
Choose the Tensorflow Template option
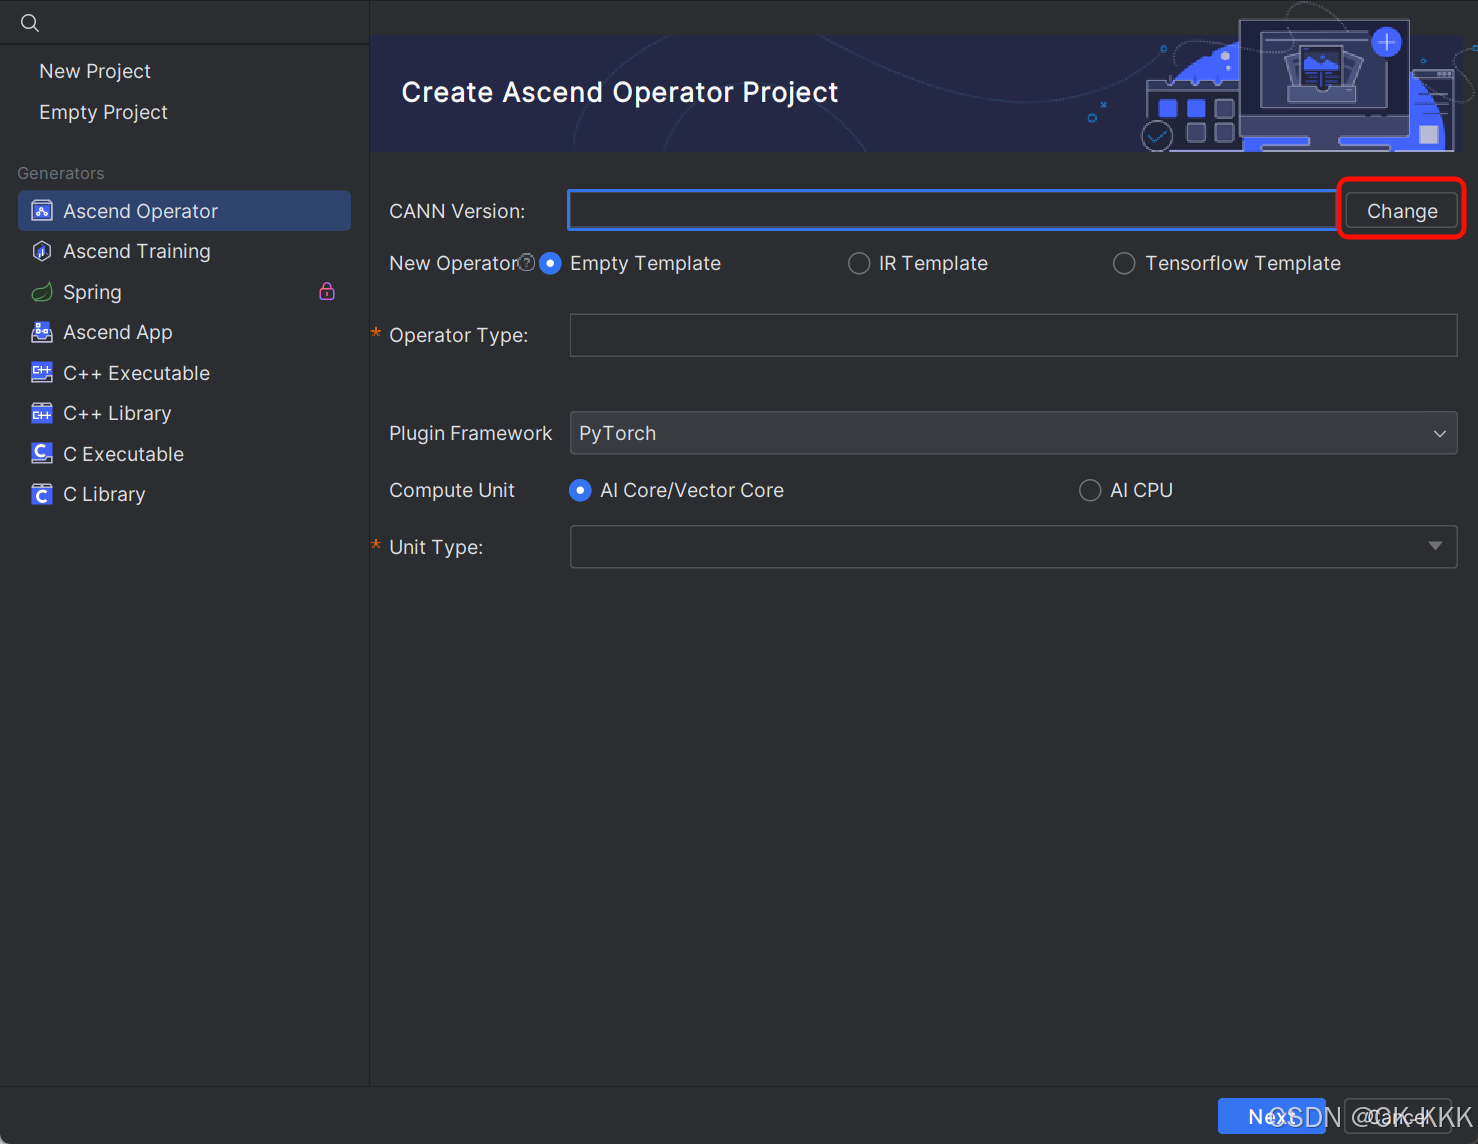pos(1124,263)
